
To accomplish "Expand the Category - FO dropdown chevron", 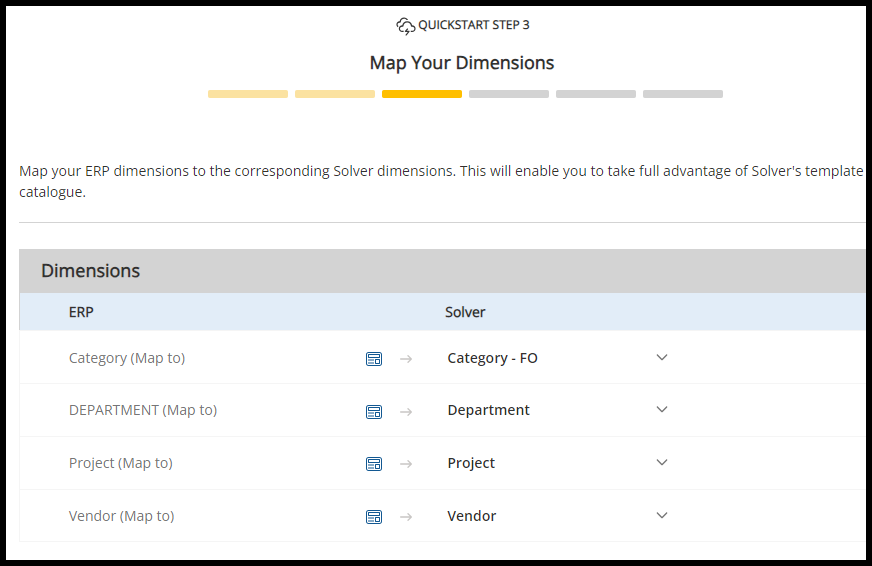I will tap(661, 358).
